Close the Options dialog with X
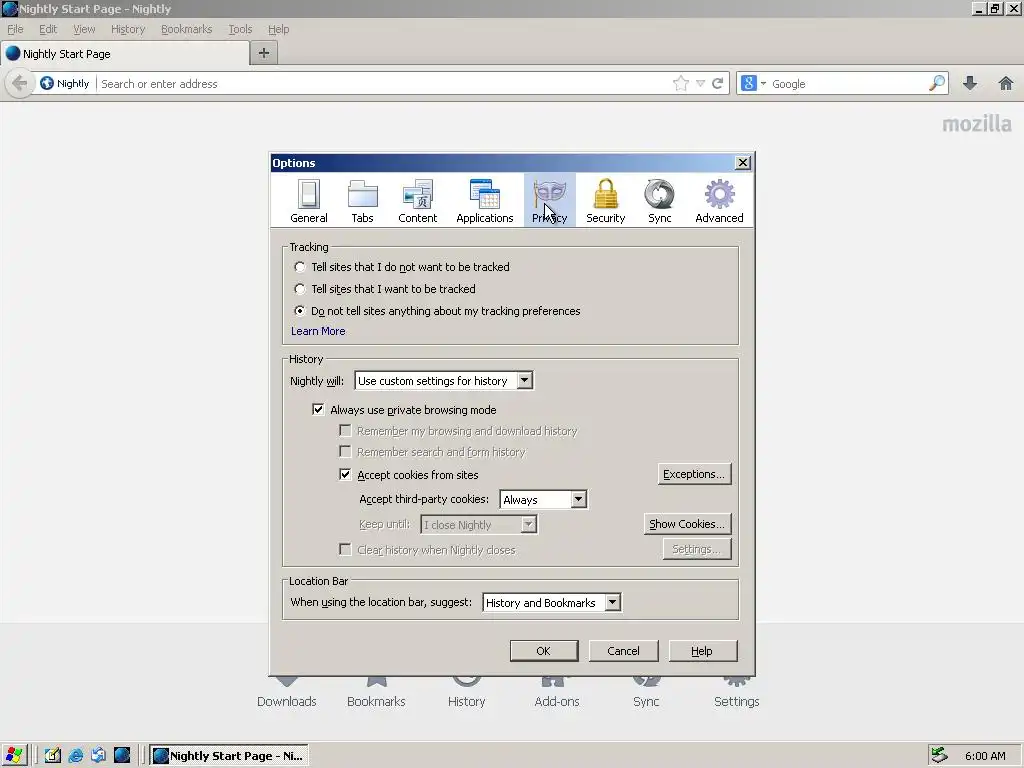This screenshot has width=1024, height=768. (x=743, y=163)
